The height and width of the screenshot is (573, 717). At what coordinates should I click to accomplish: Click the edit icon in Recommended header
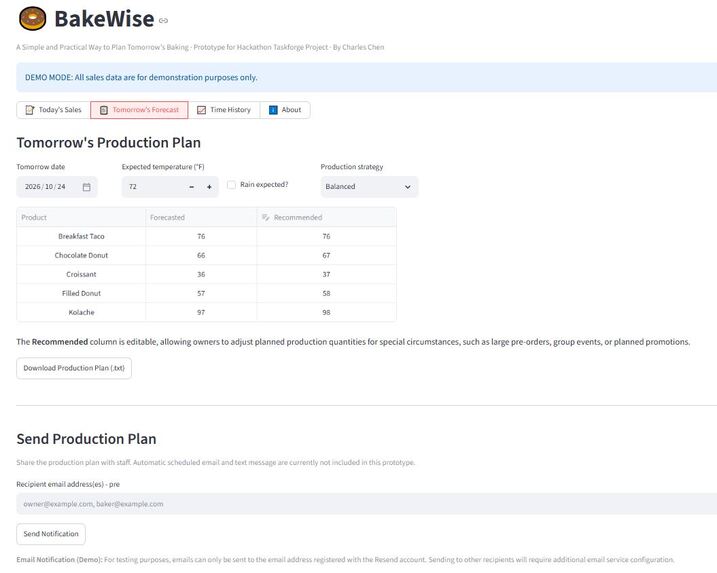[x=265, y=217]
